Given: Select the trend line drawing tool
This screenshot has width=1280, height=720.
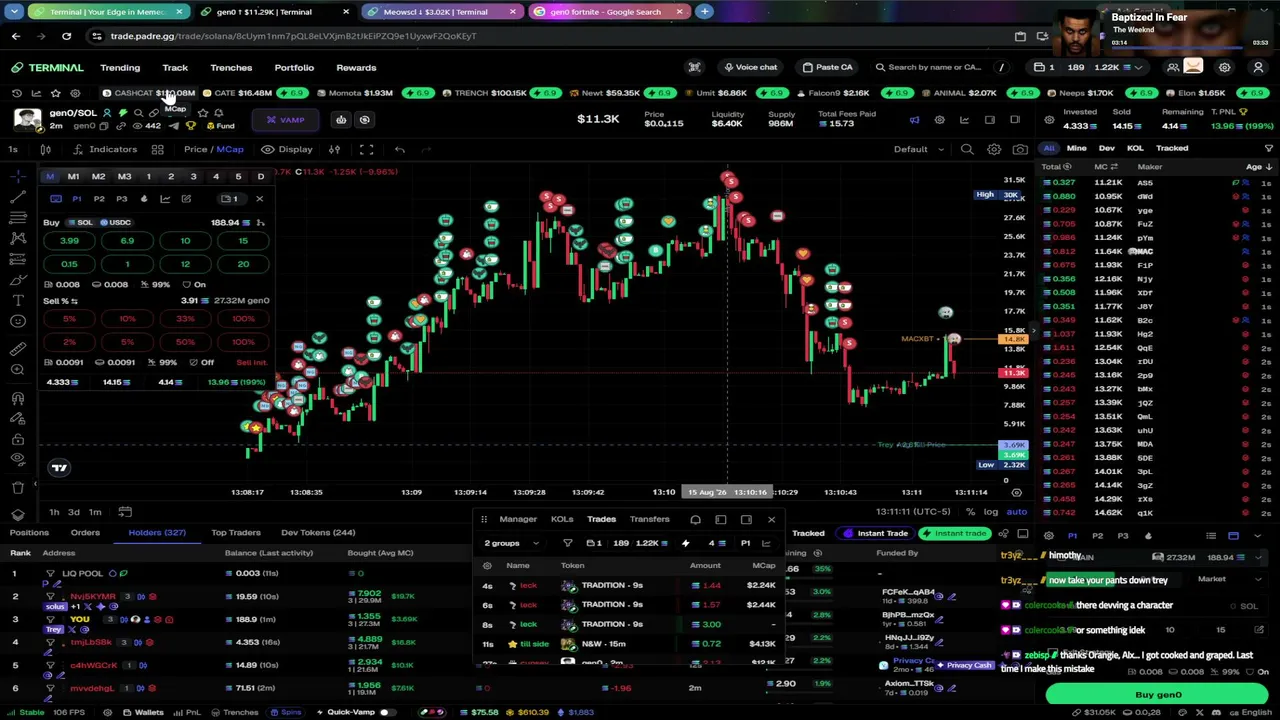Looking at the screenshot, I should tap(18, 197).
